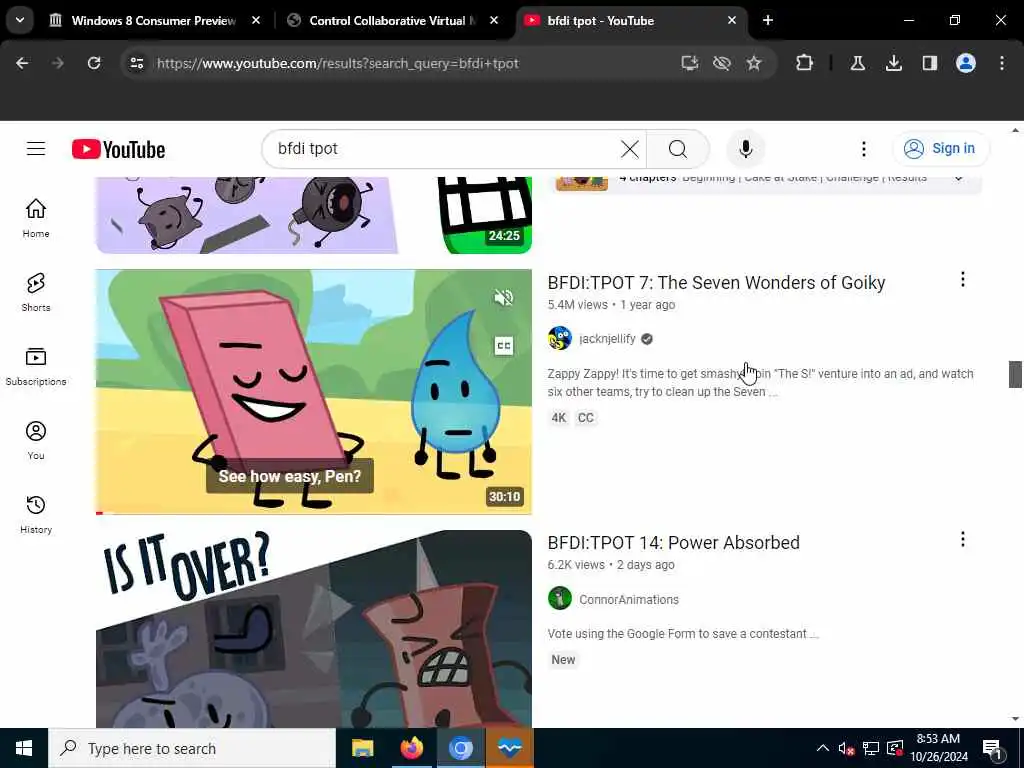
Task: Toggle the browser side panel
Action: (x=930, y=63)
